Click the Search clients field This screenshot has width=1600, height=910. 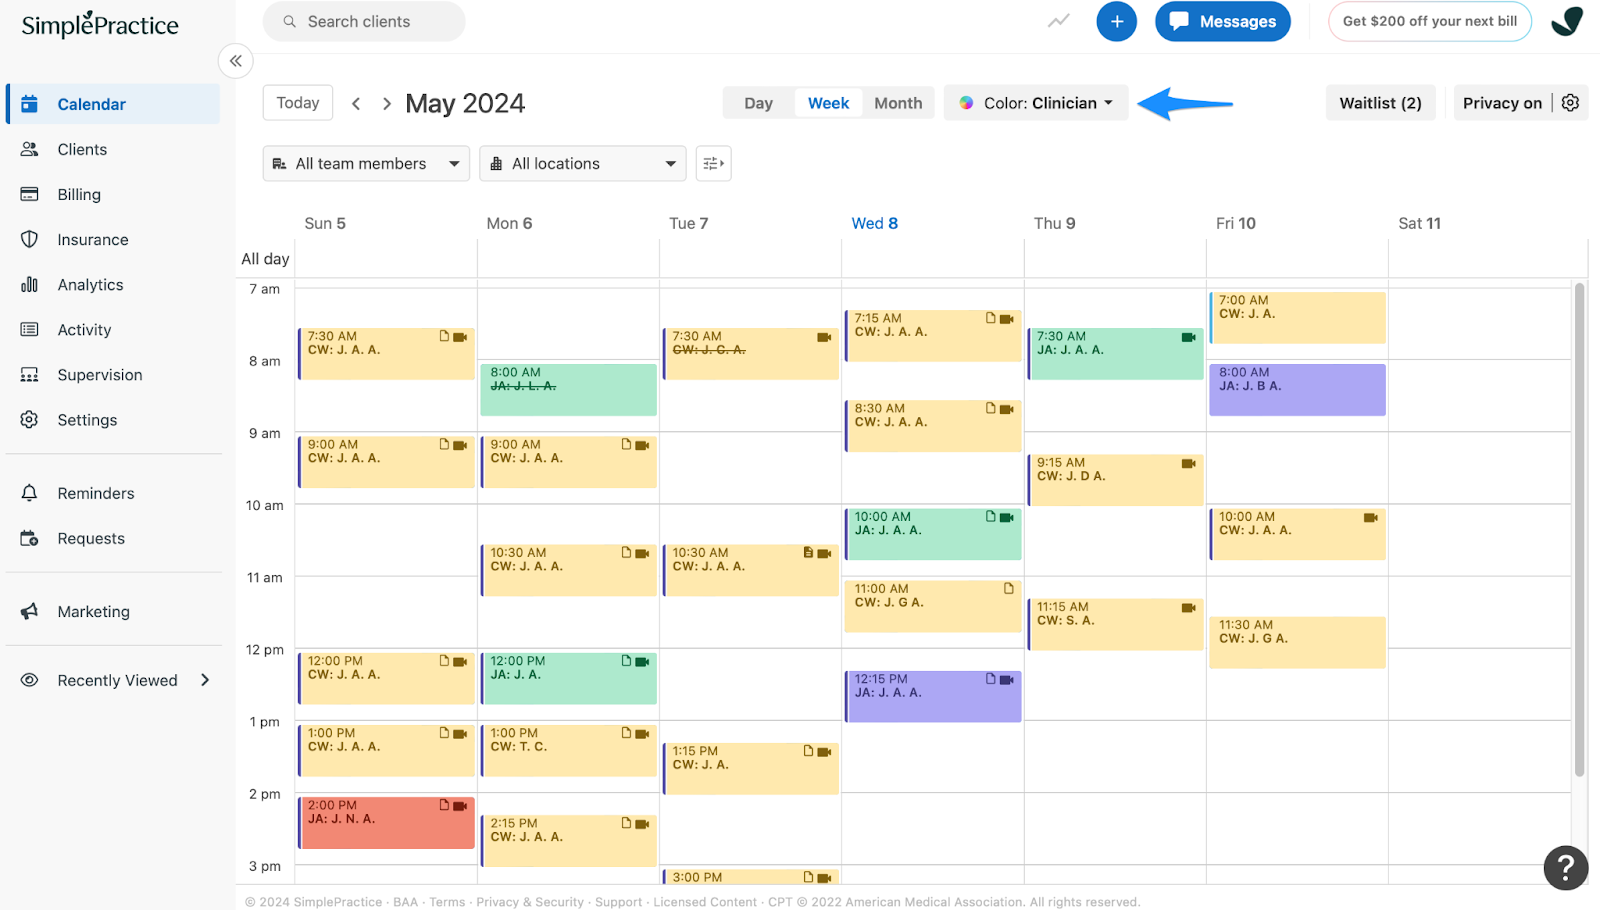pos(363,21)
